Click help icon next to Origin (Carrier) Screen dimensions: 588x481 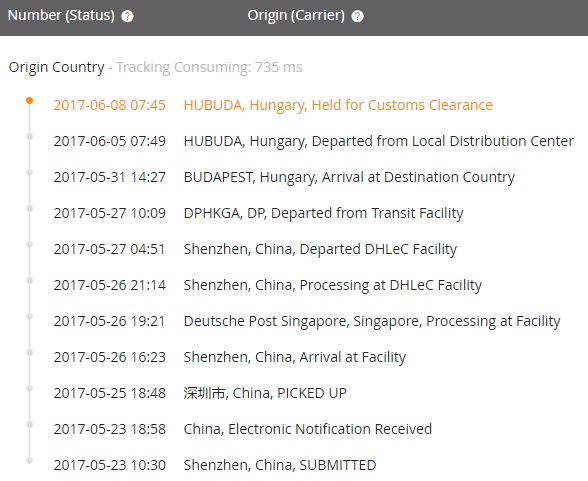tap(357, 16)
